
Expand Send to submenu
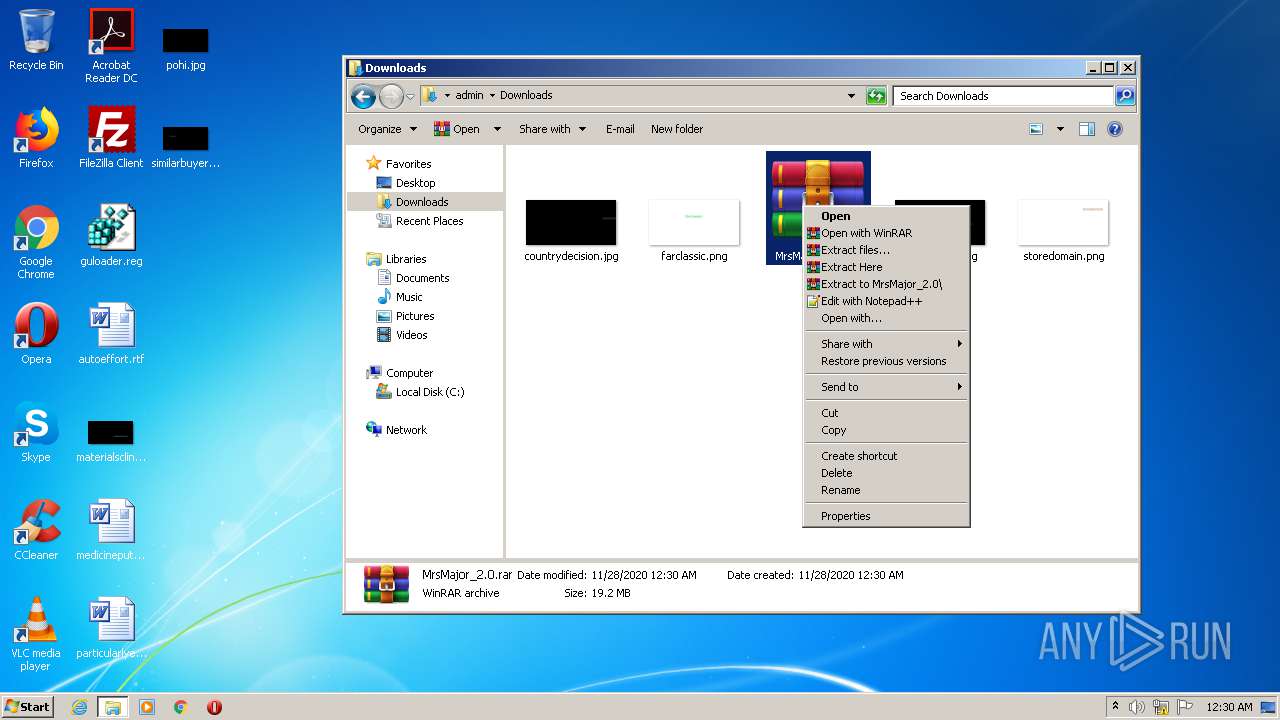click(x=886, y=387)
